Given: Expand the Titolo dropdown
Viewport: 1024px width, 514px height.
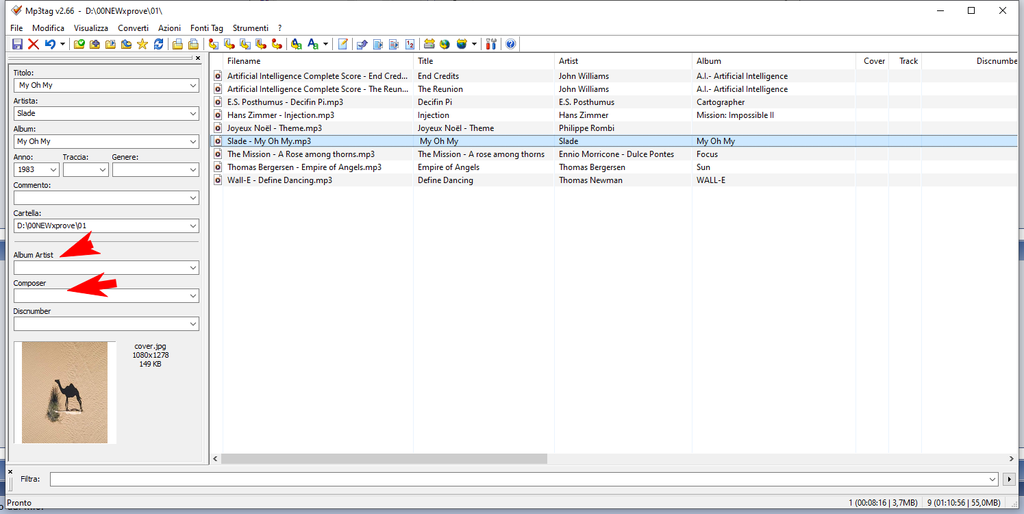Looking at the screenshot, I should (x=193, y=86).
